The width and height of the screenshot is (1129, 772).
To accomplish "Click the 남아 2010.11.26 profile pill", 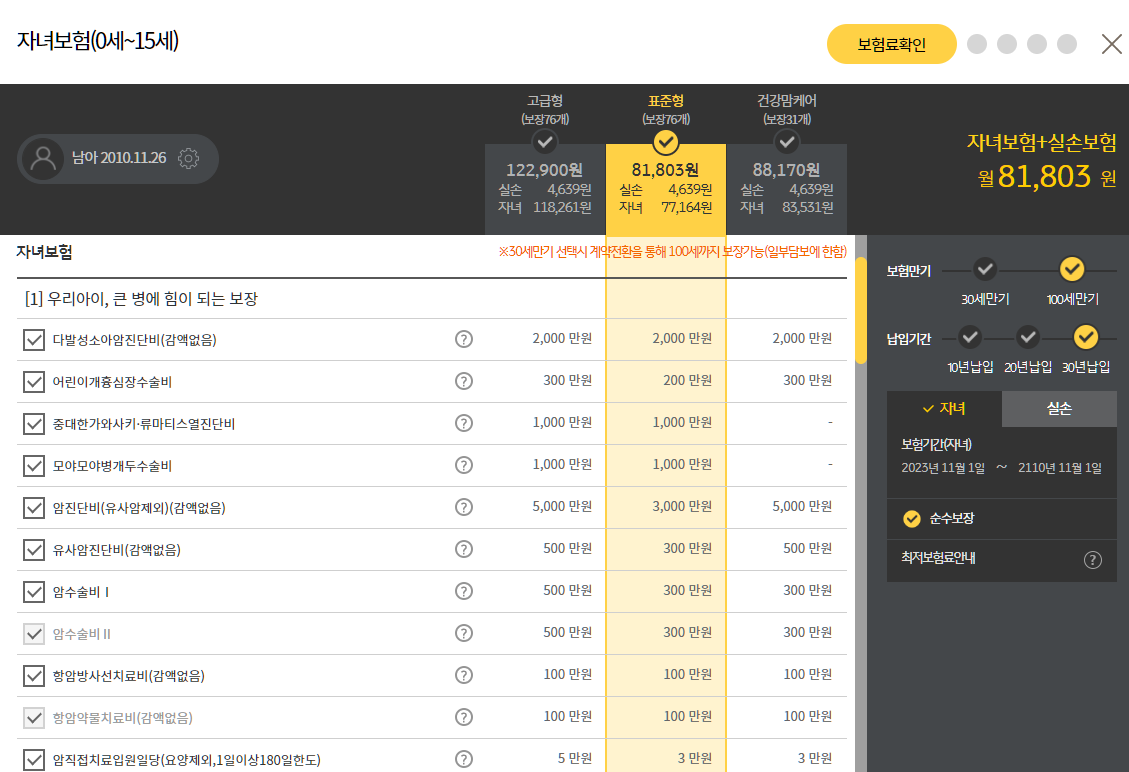I will coord(117,158).
